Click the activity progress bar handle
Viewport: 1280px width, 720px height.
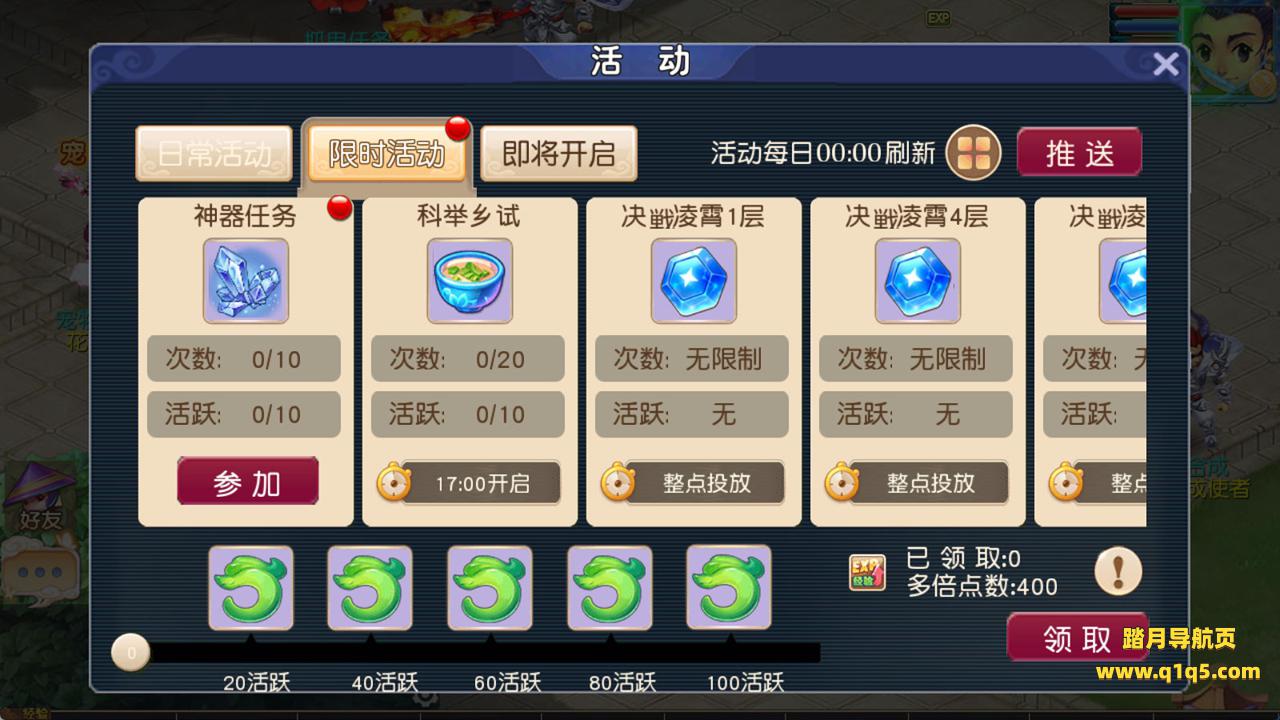coord(130,653)
